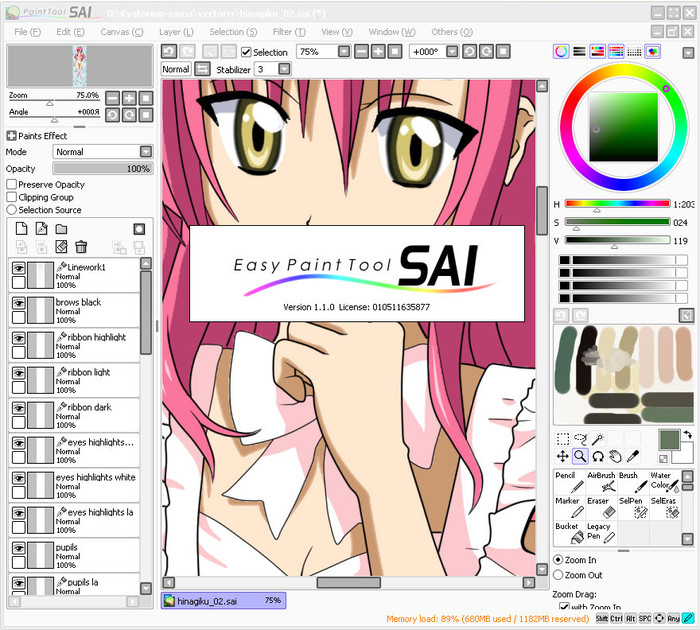Select the Eyedropper color picker tool
This screenshot has height=630, width=700.
(x=633, y=456)
